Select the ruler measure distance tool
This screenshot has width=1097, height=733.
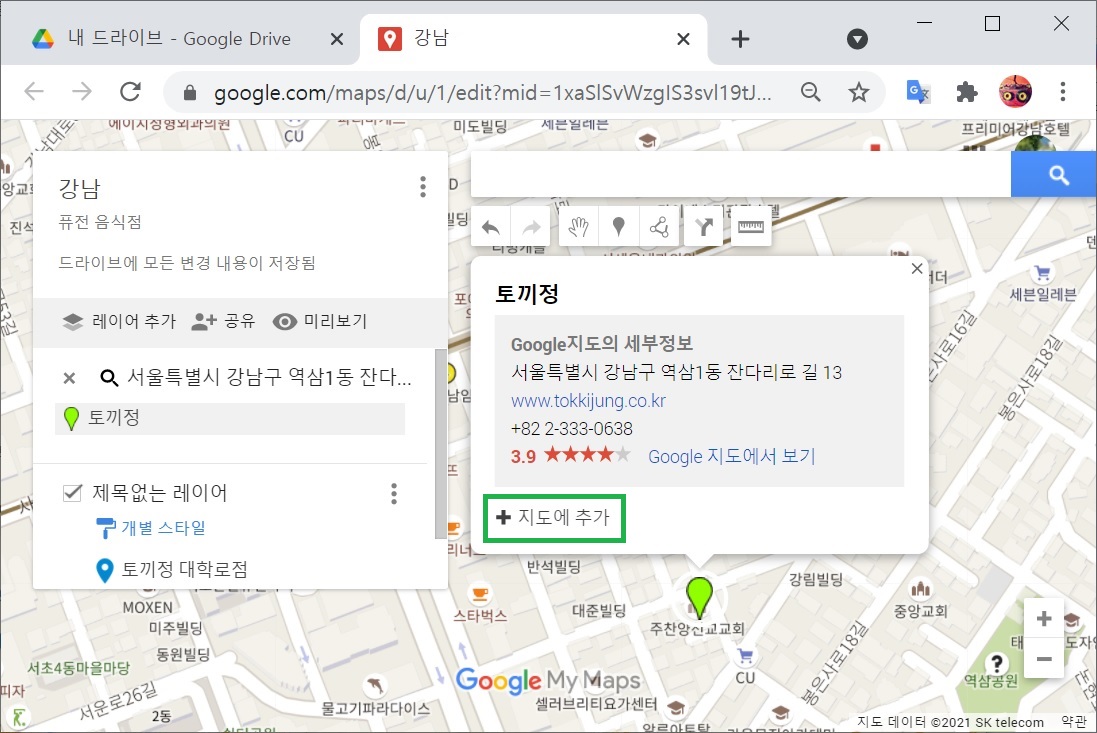pyautogui.click(x=751, y=227)
